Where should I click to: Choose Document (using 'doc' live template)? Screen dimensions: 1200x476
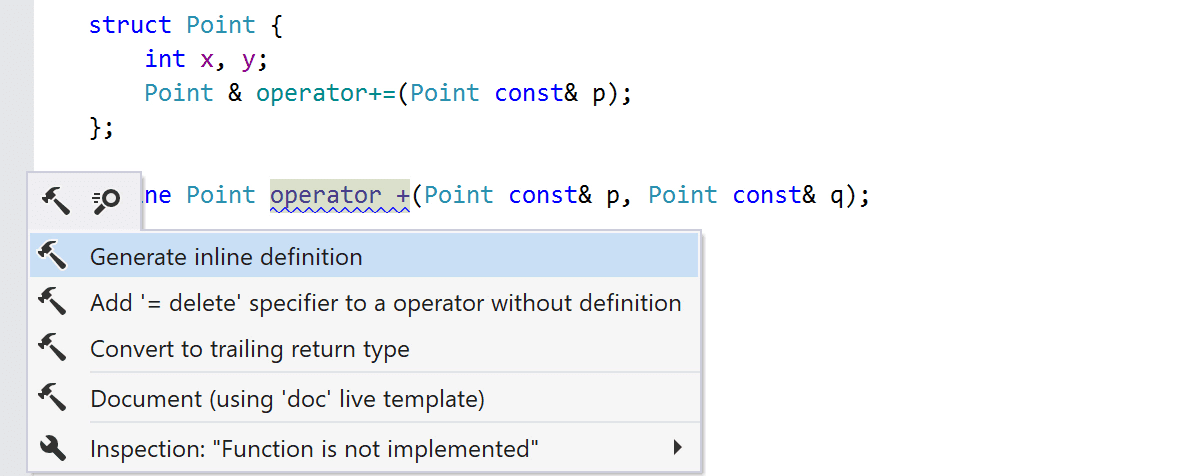coord(364,399)
